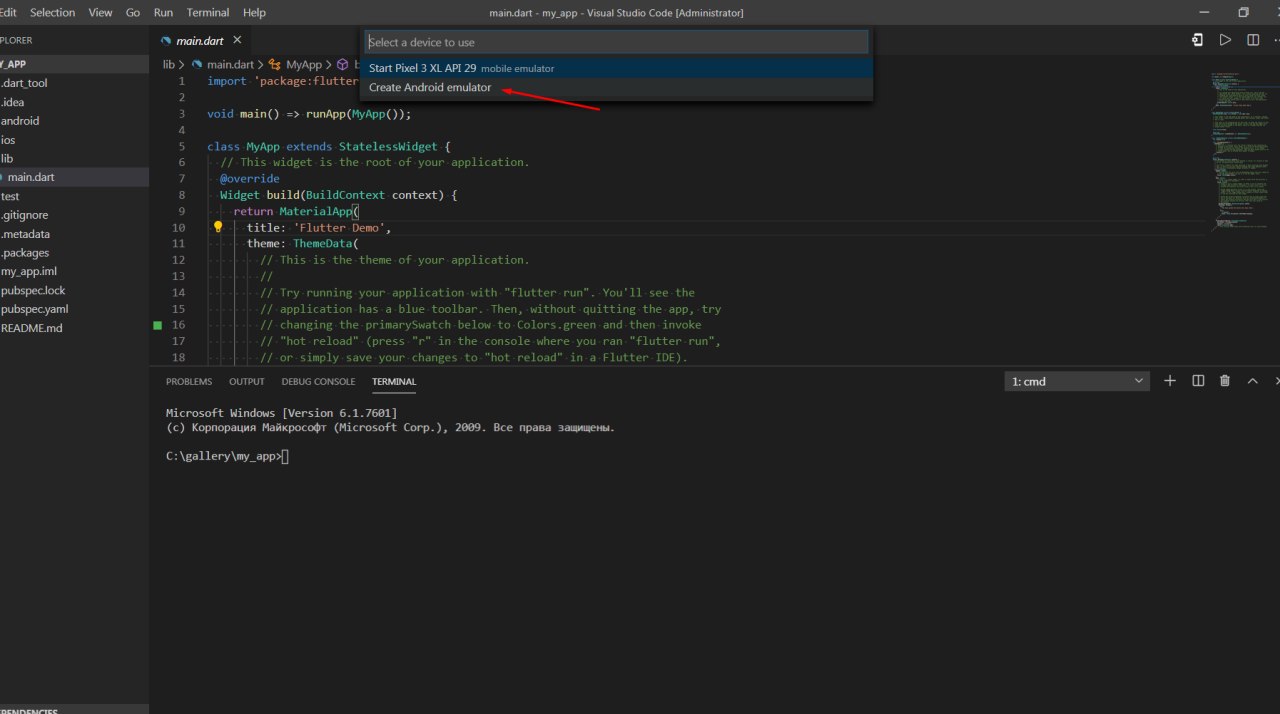Switch to the PROBLEMS panel tab

click(x=189, y=381)
